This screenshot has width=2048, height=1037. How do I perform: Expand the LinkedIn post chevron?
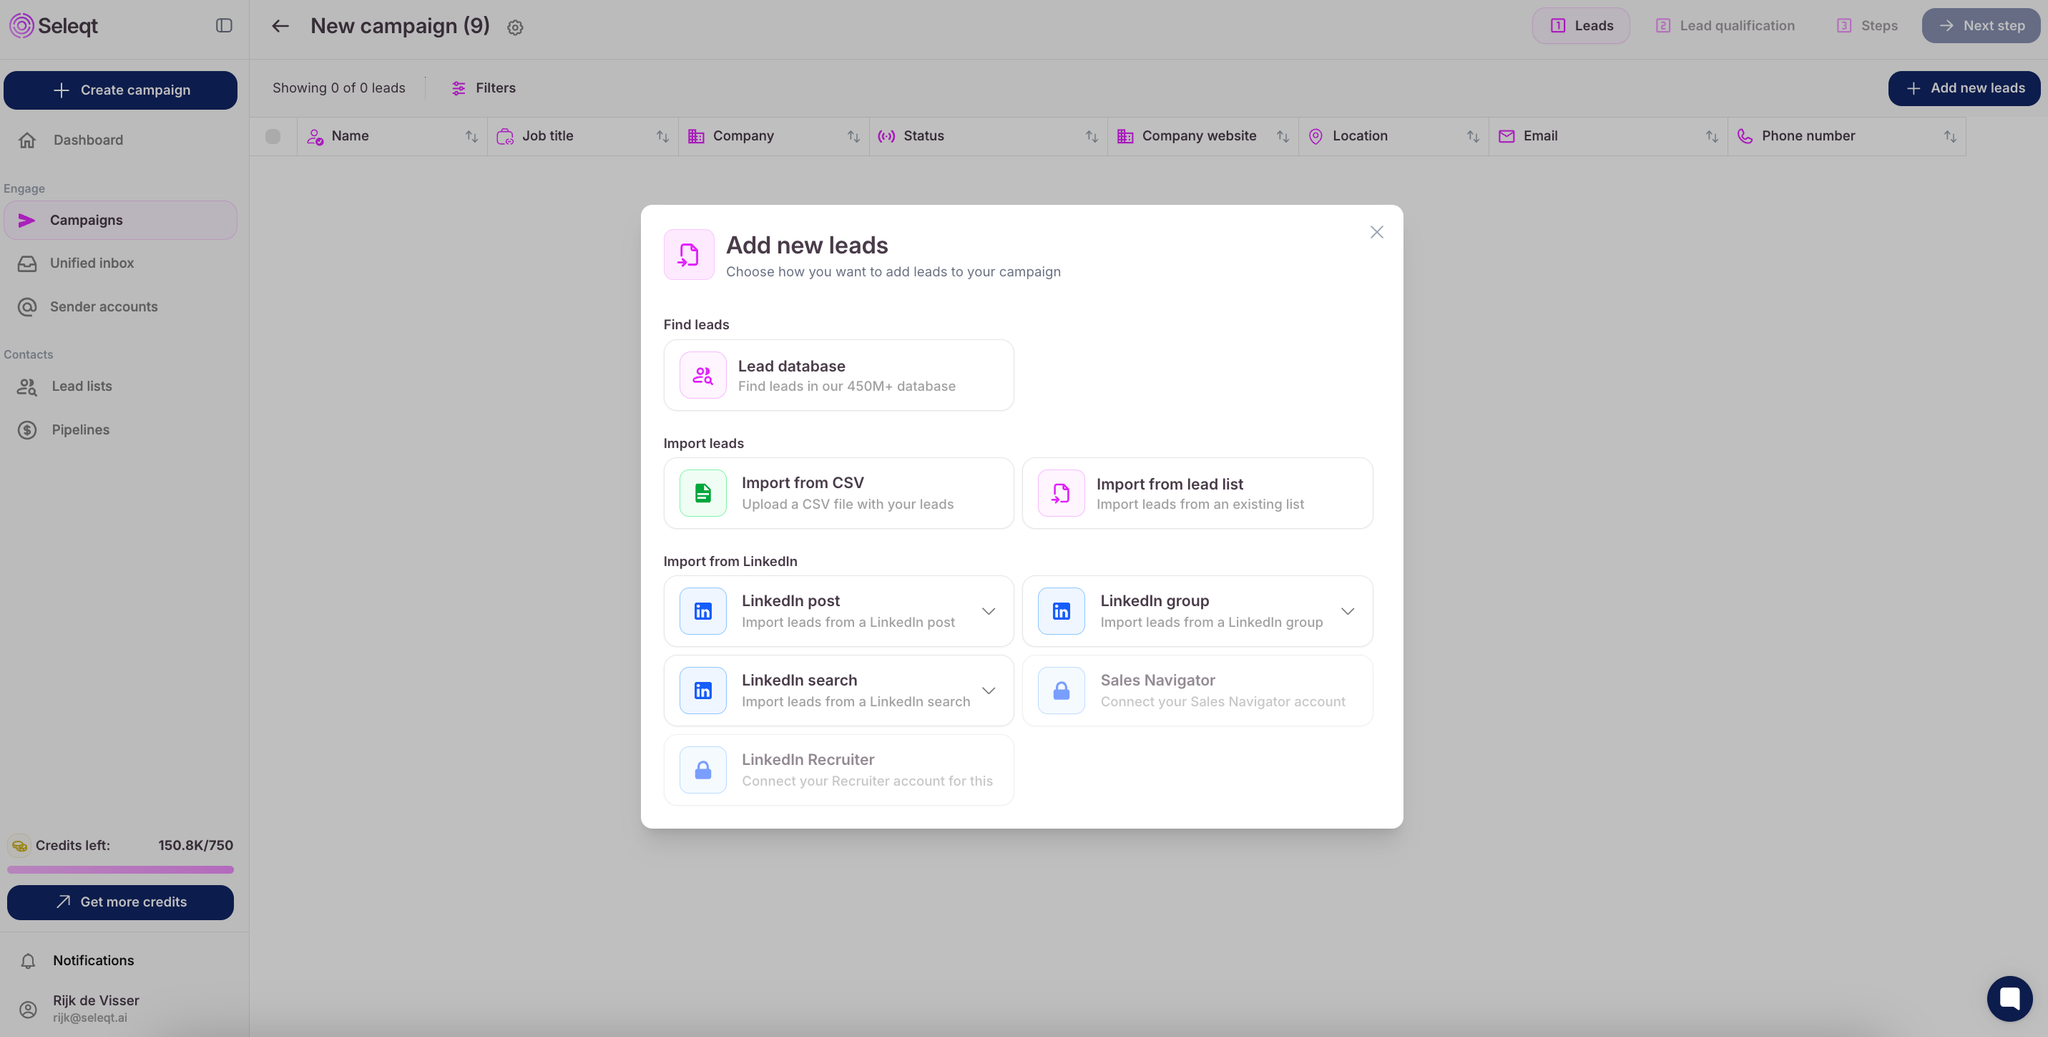pos(988,611)
